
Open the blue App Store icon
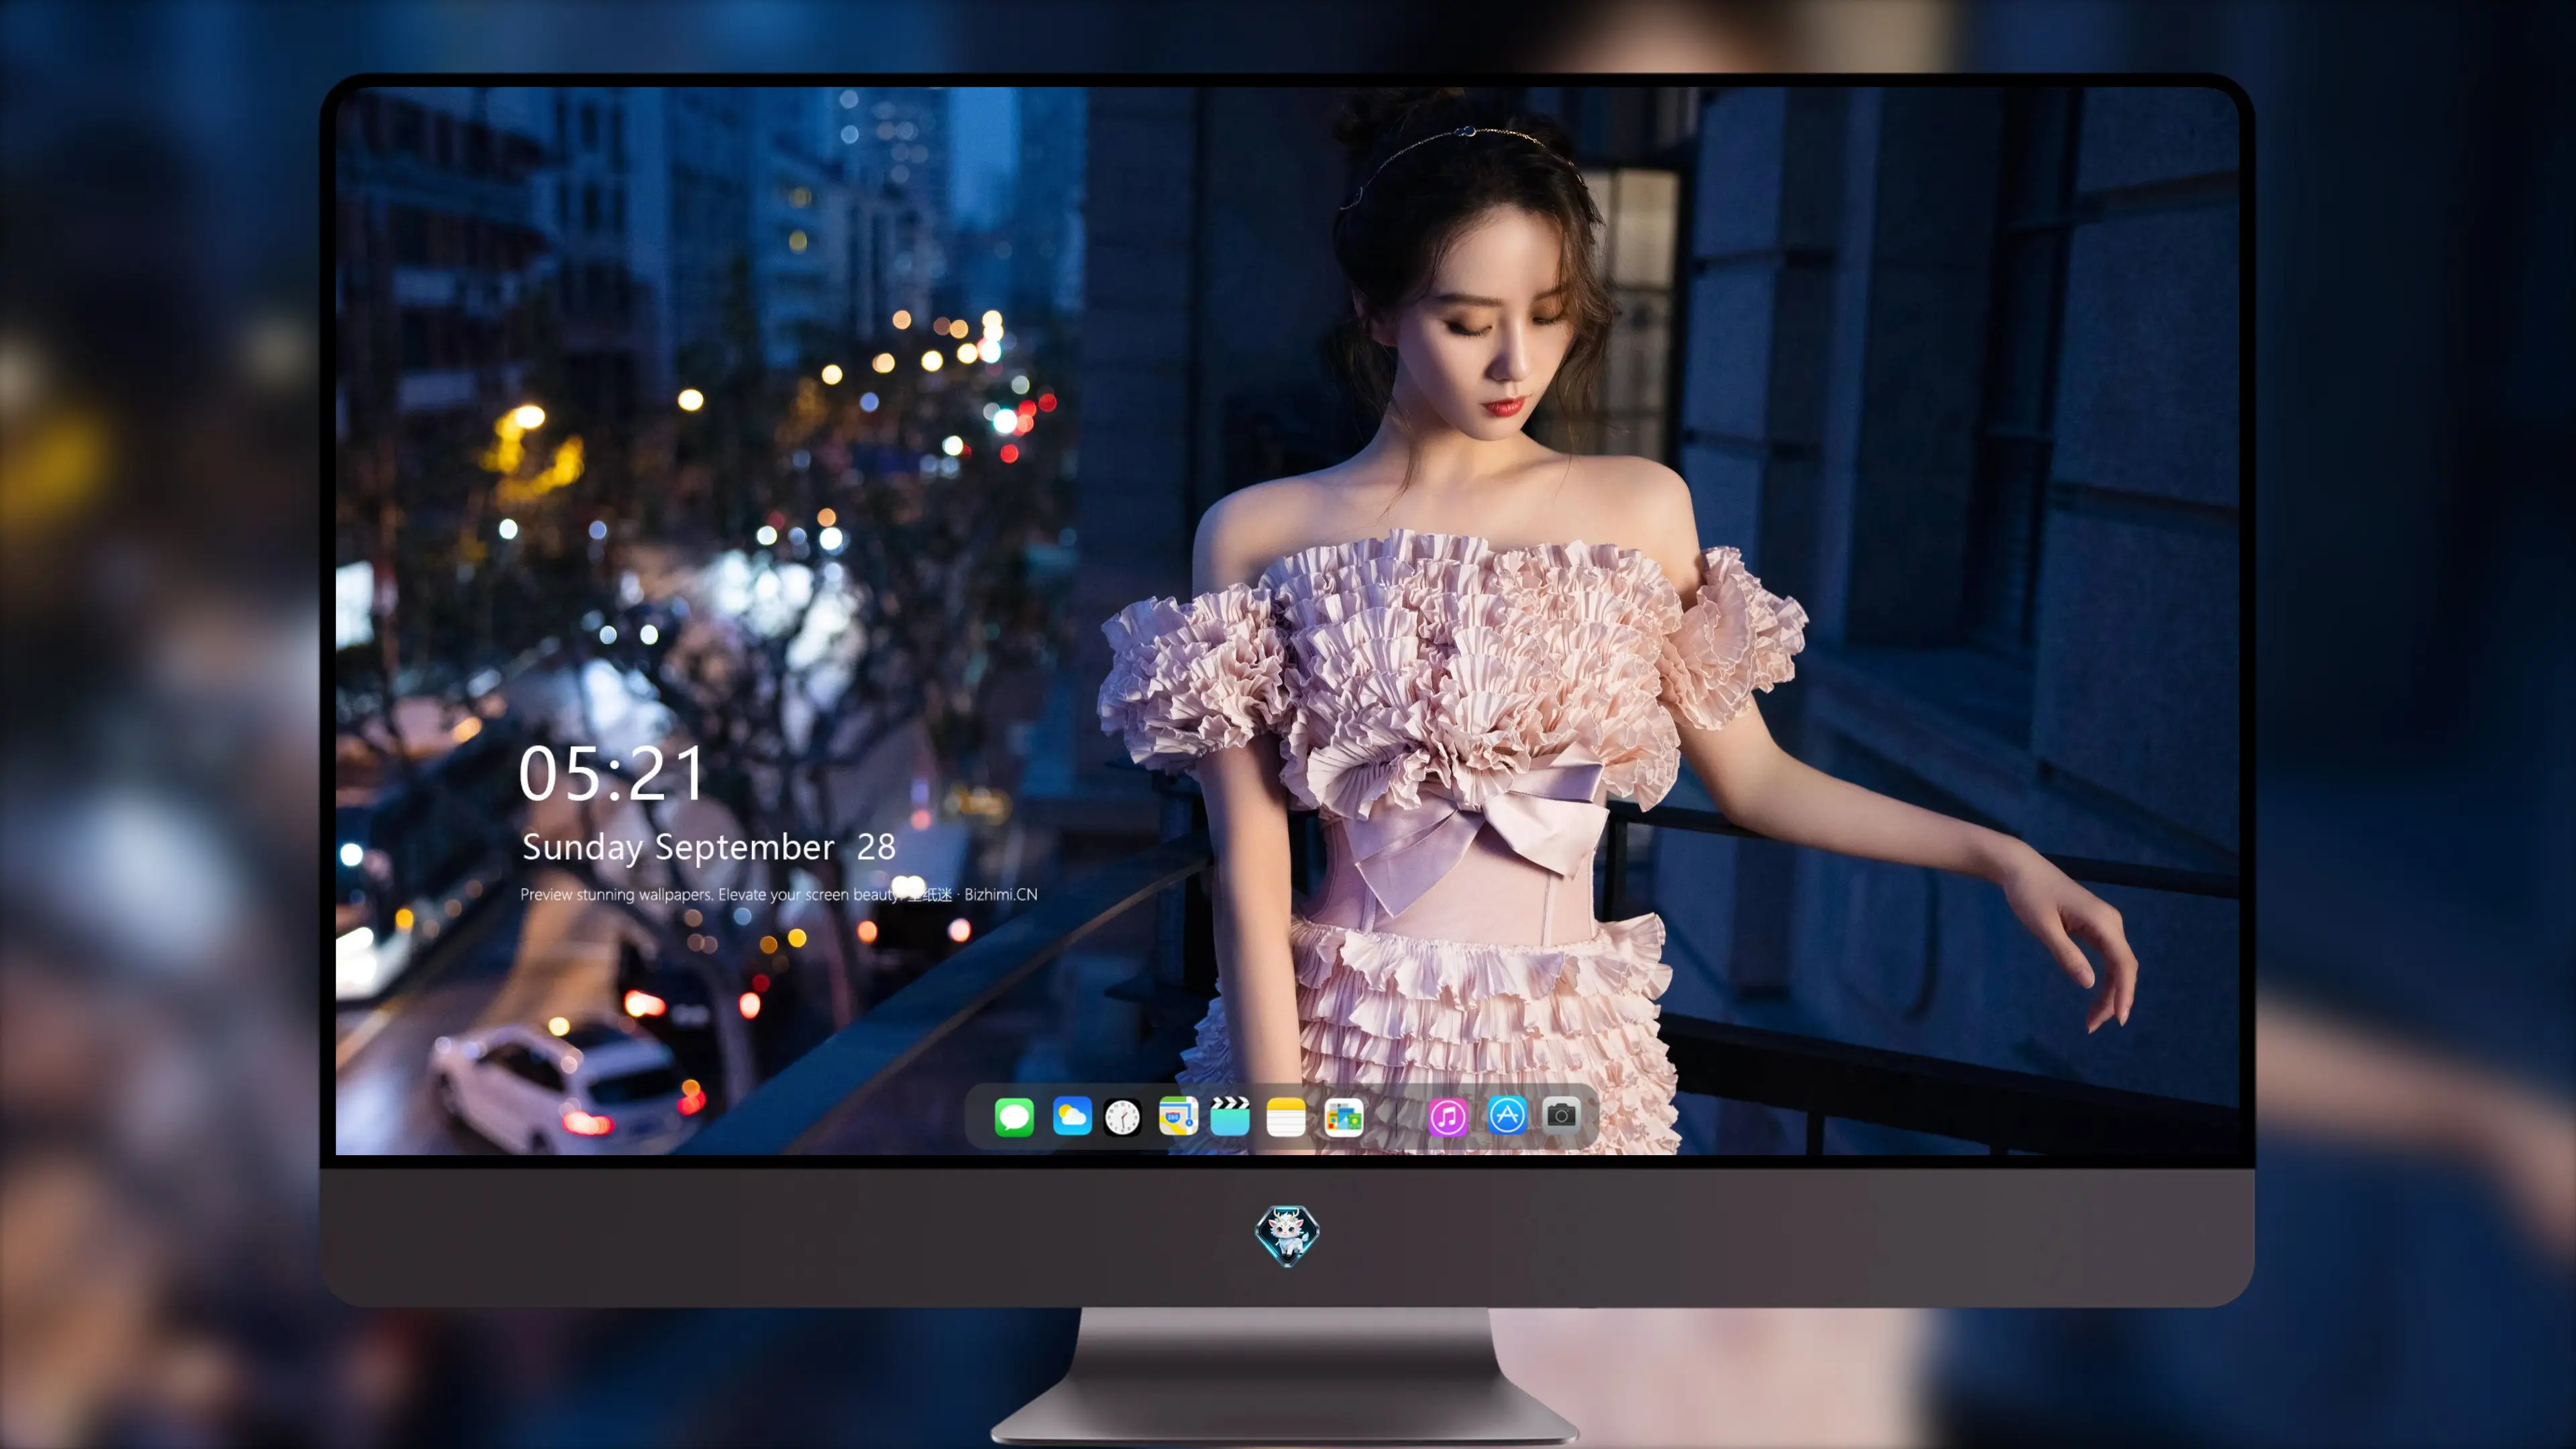point(1507,1115)
